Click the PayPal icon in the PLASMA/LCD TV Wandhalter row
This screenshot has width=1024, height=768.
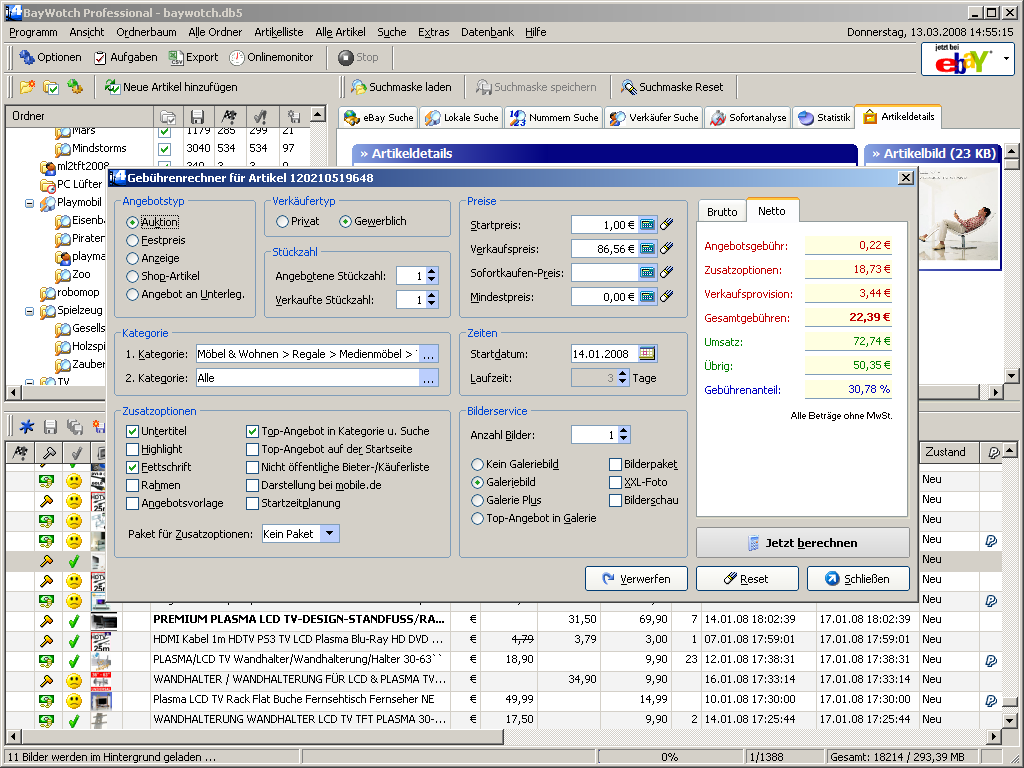991,660
